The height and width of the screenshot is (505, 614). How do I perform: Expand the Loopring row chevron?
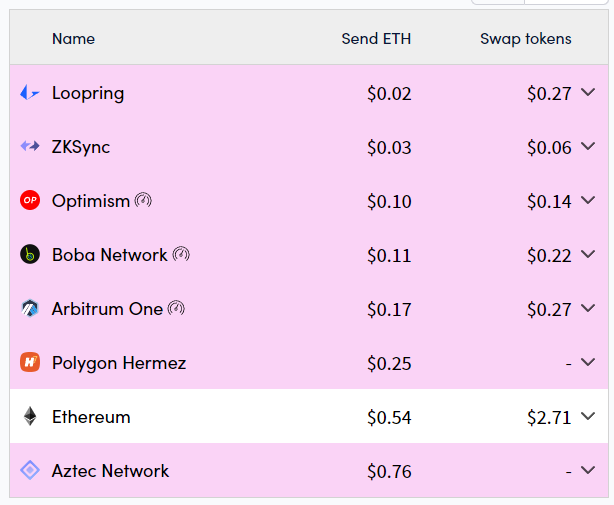pos(588,93)
